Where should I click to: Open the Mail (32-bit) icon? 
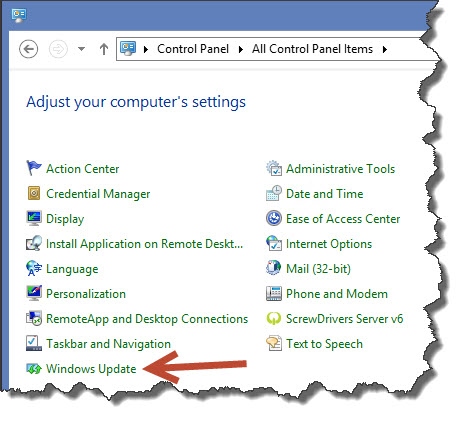tap(274, 268)
